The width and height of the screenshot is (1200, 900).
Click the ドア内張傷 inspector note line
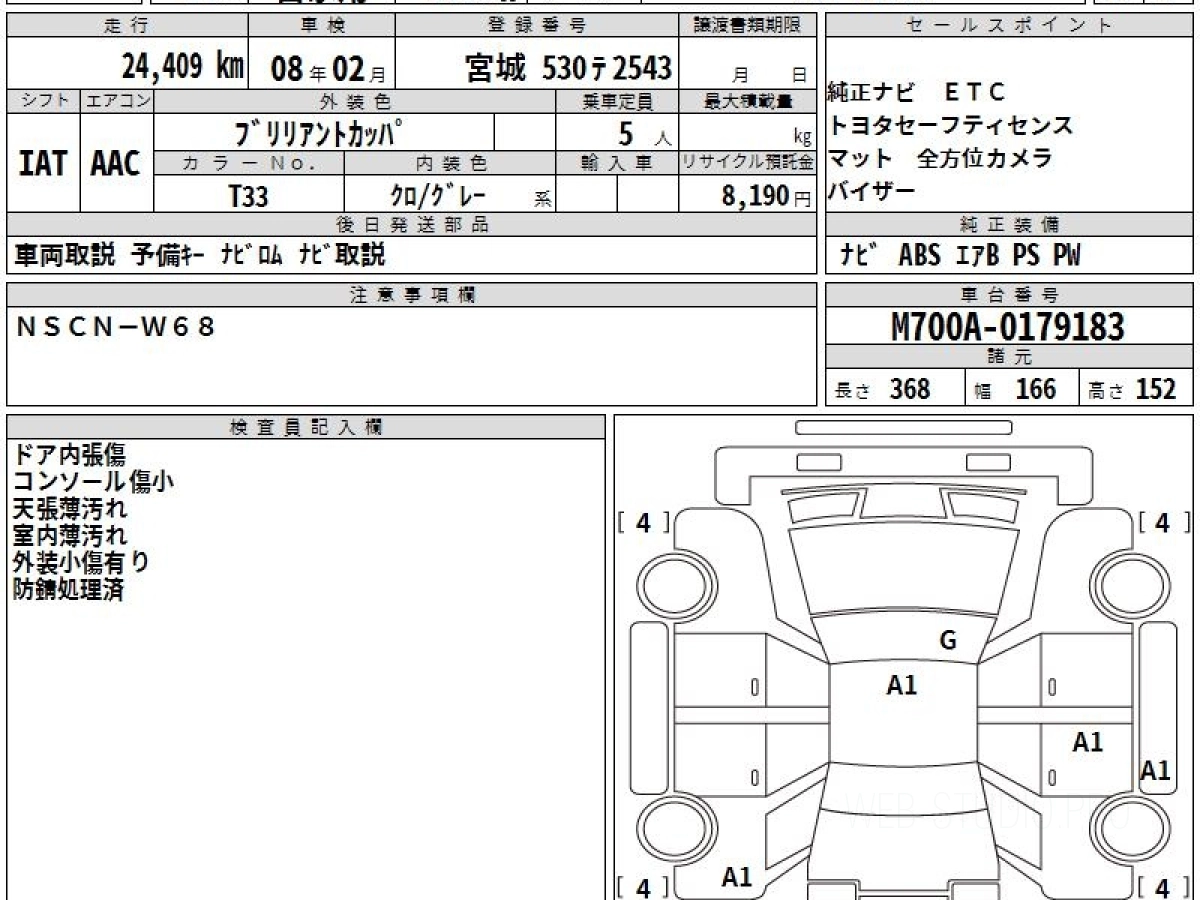click(x=68, y=455)
